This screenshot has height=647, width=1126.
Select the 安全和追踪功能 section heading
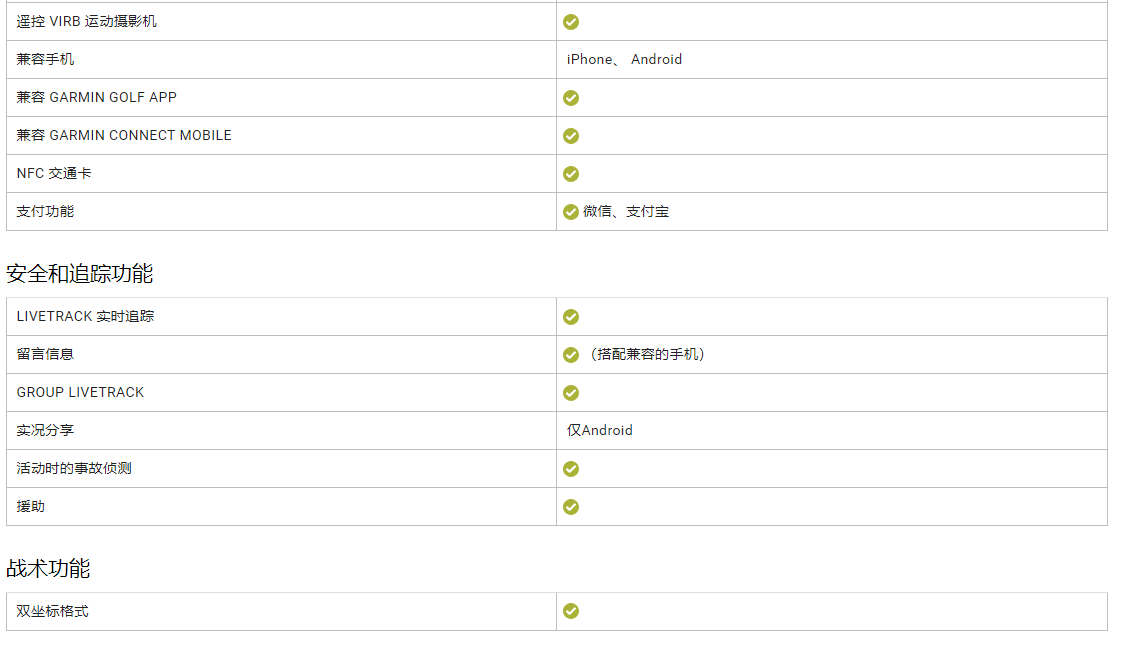[80, 274]
